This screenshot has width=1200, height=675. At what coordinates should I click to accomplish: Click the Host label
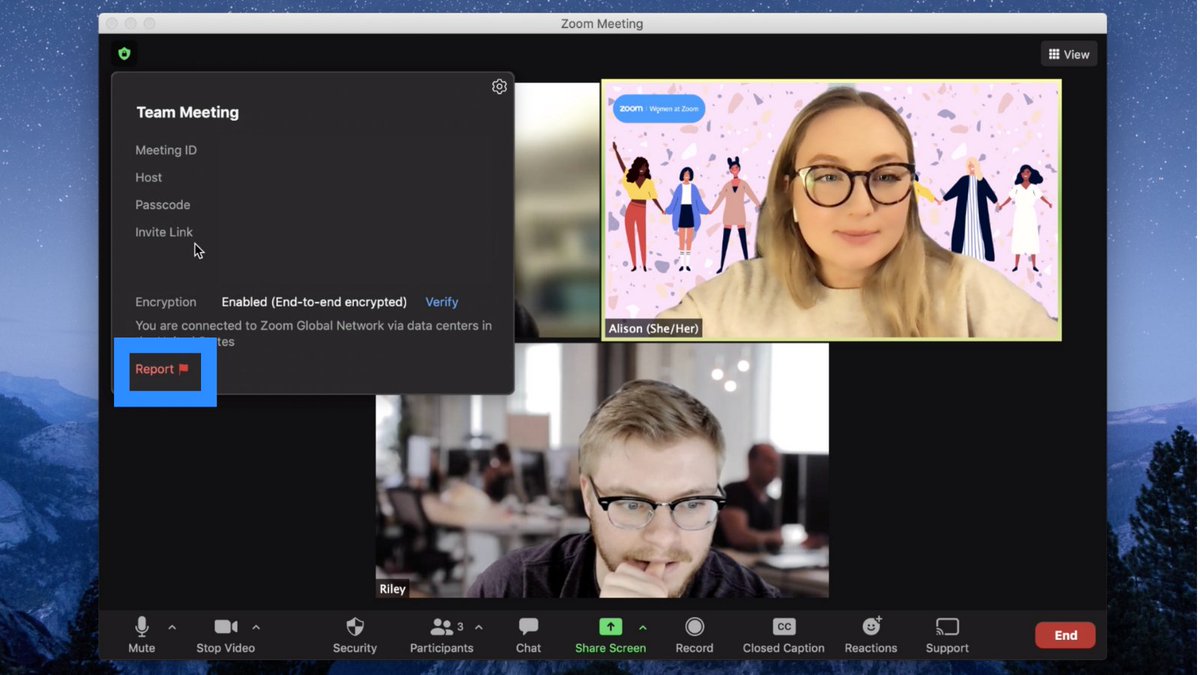point(149,177)
